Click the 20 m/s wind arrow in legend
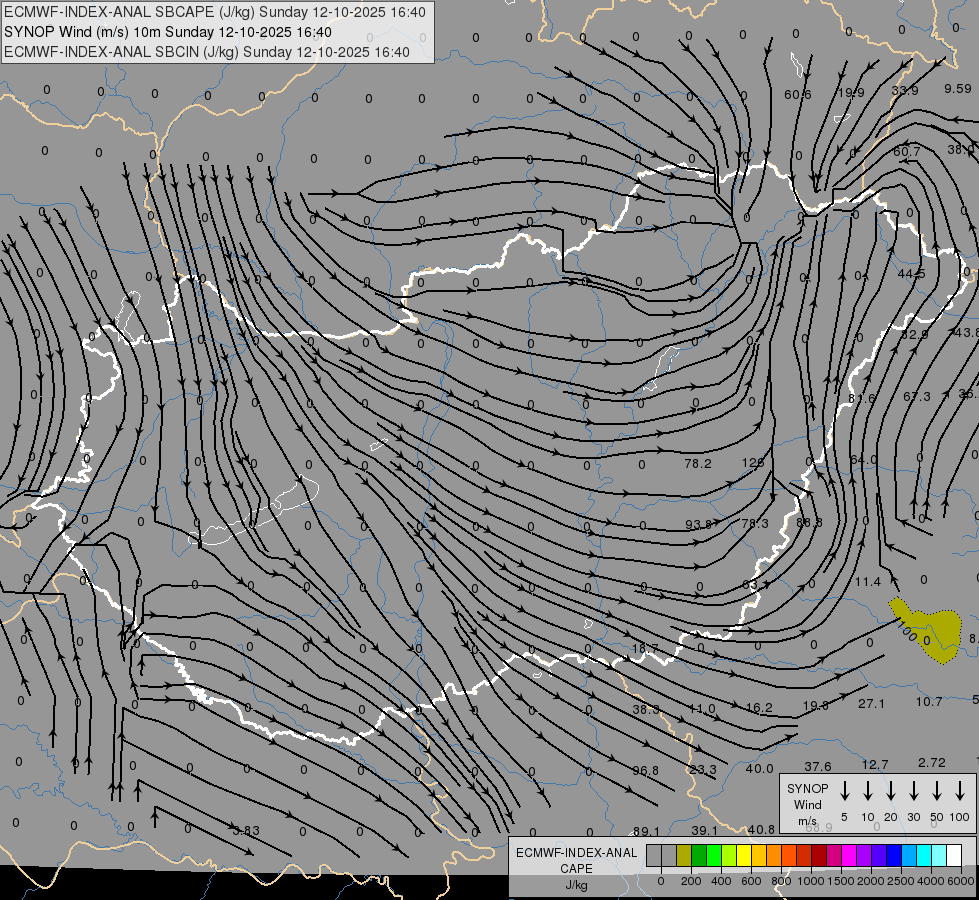 [891, 791]
